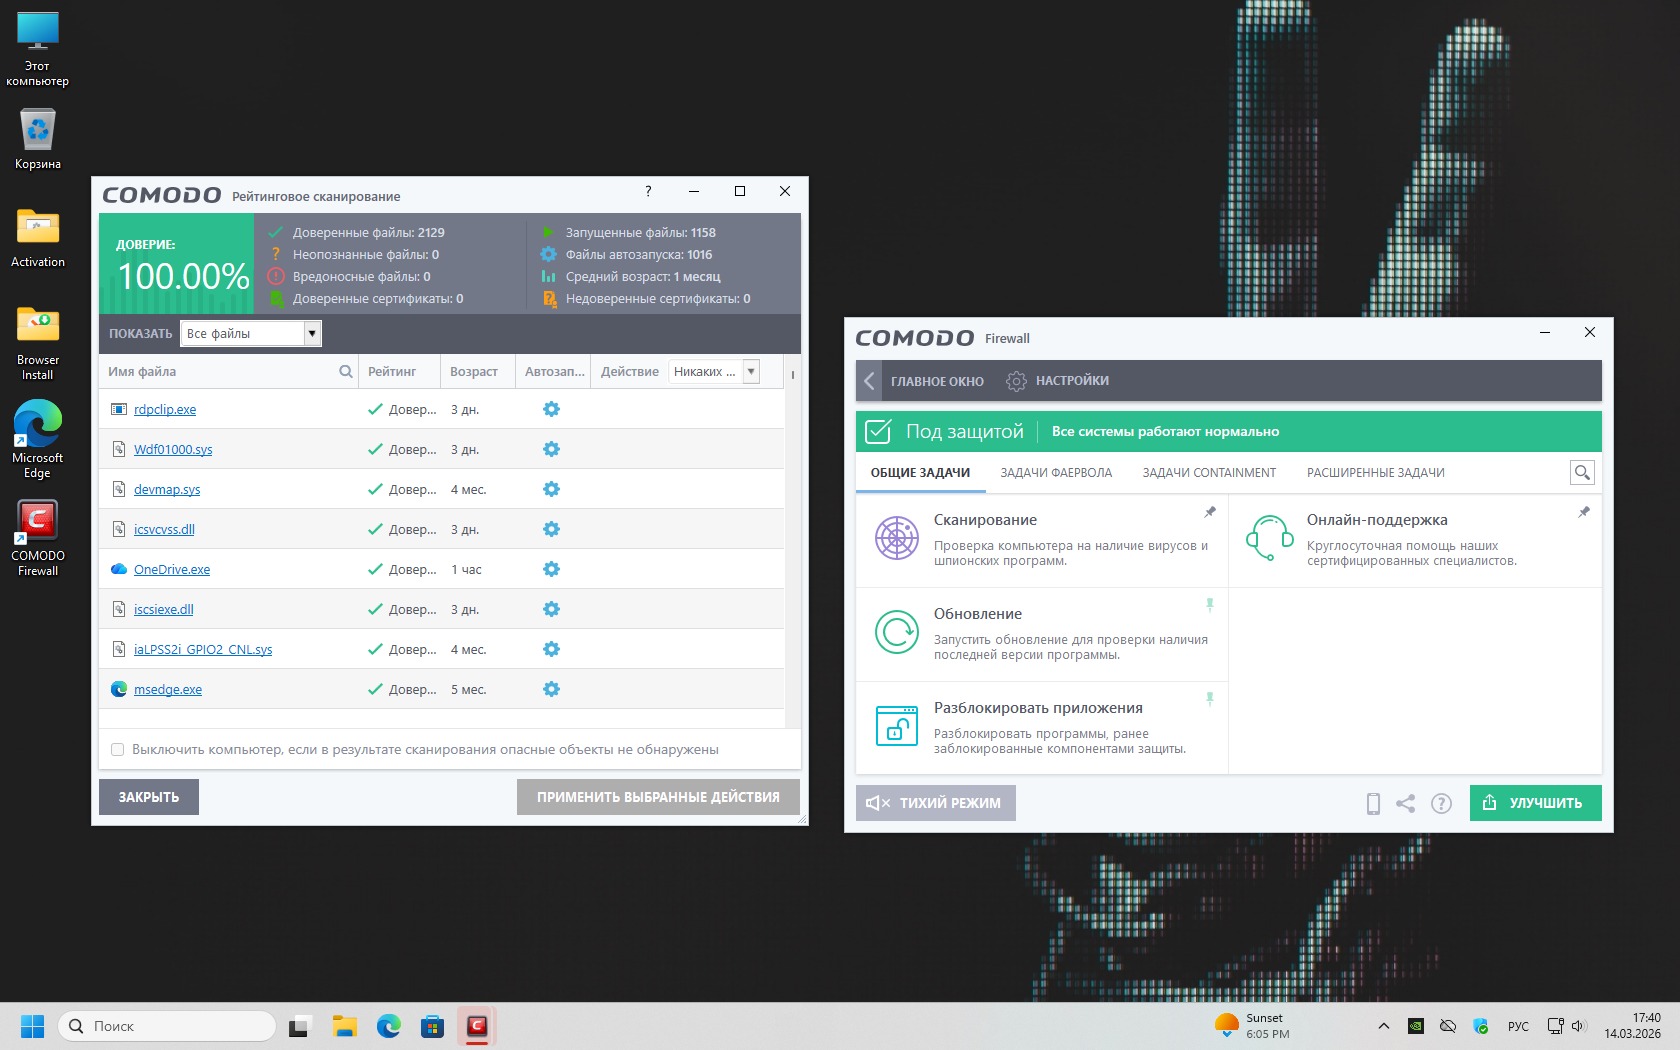Expand the 'Все файлы' show filter dropdown

(312, 333)
